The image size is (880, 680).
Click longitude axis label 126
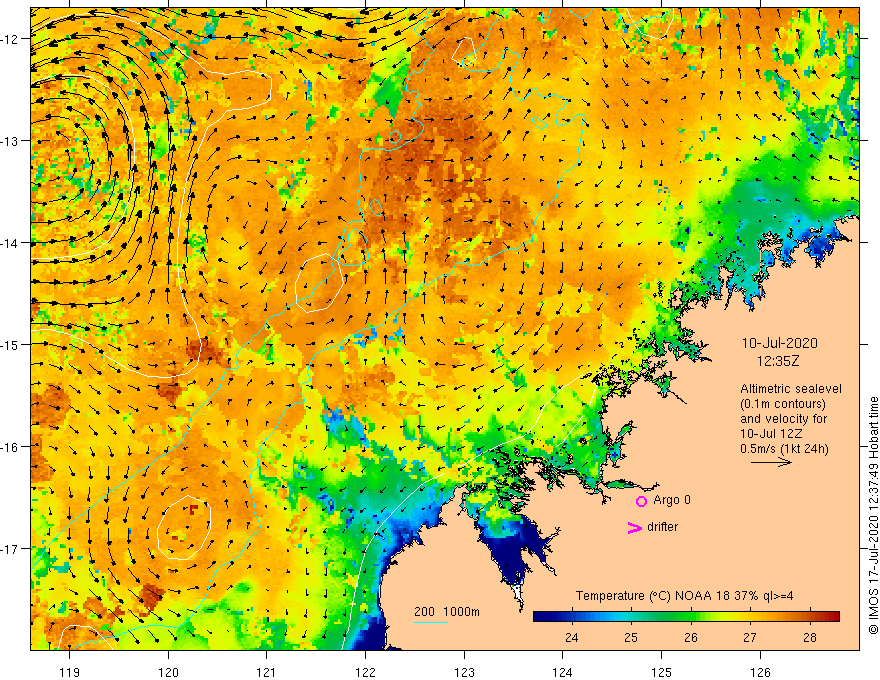(760, 673)
